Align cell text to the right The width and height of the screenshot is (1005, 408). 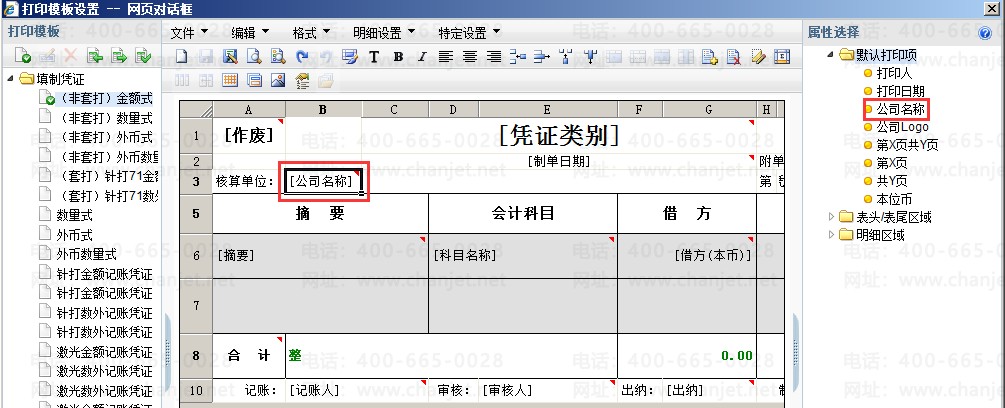point(494,57)
